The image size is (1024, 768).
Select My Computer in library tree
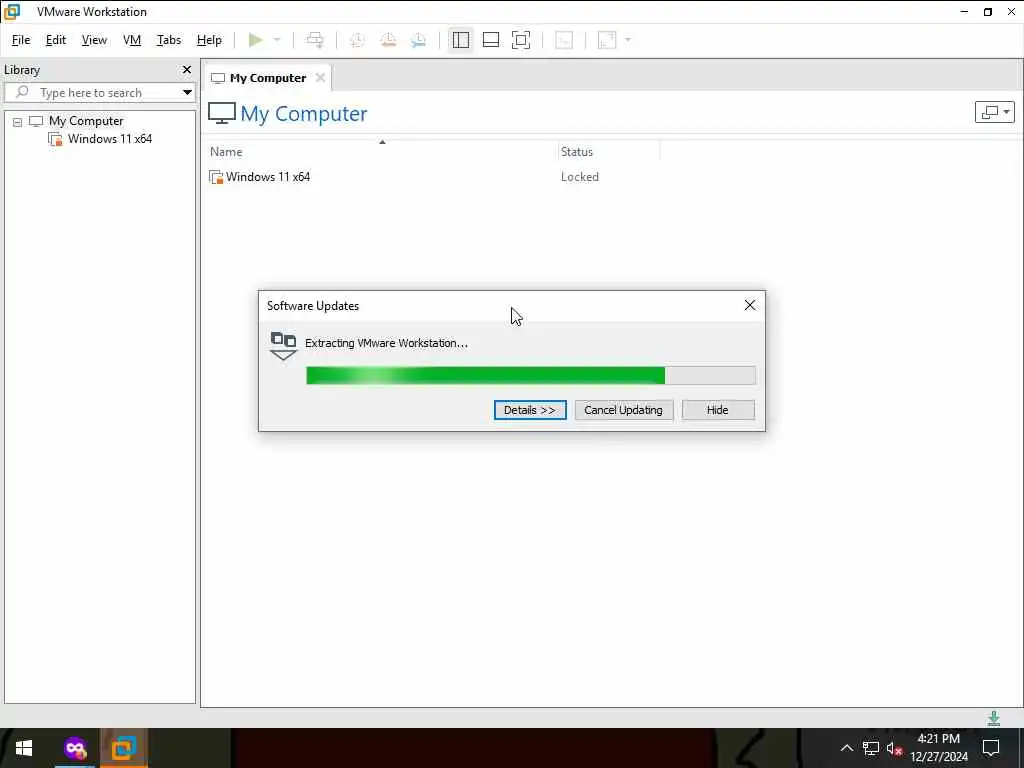tap(86, 121)
